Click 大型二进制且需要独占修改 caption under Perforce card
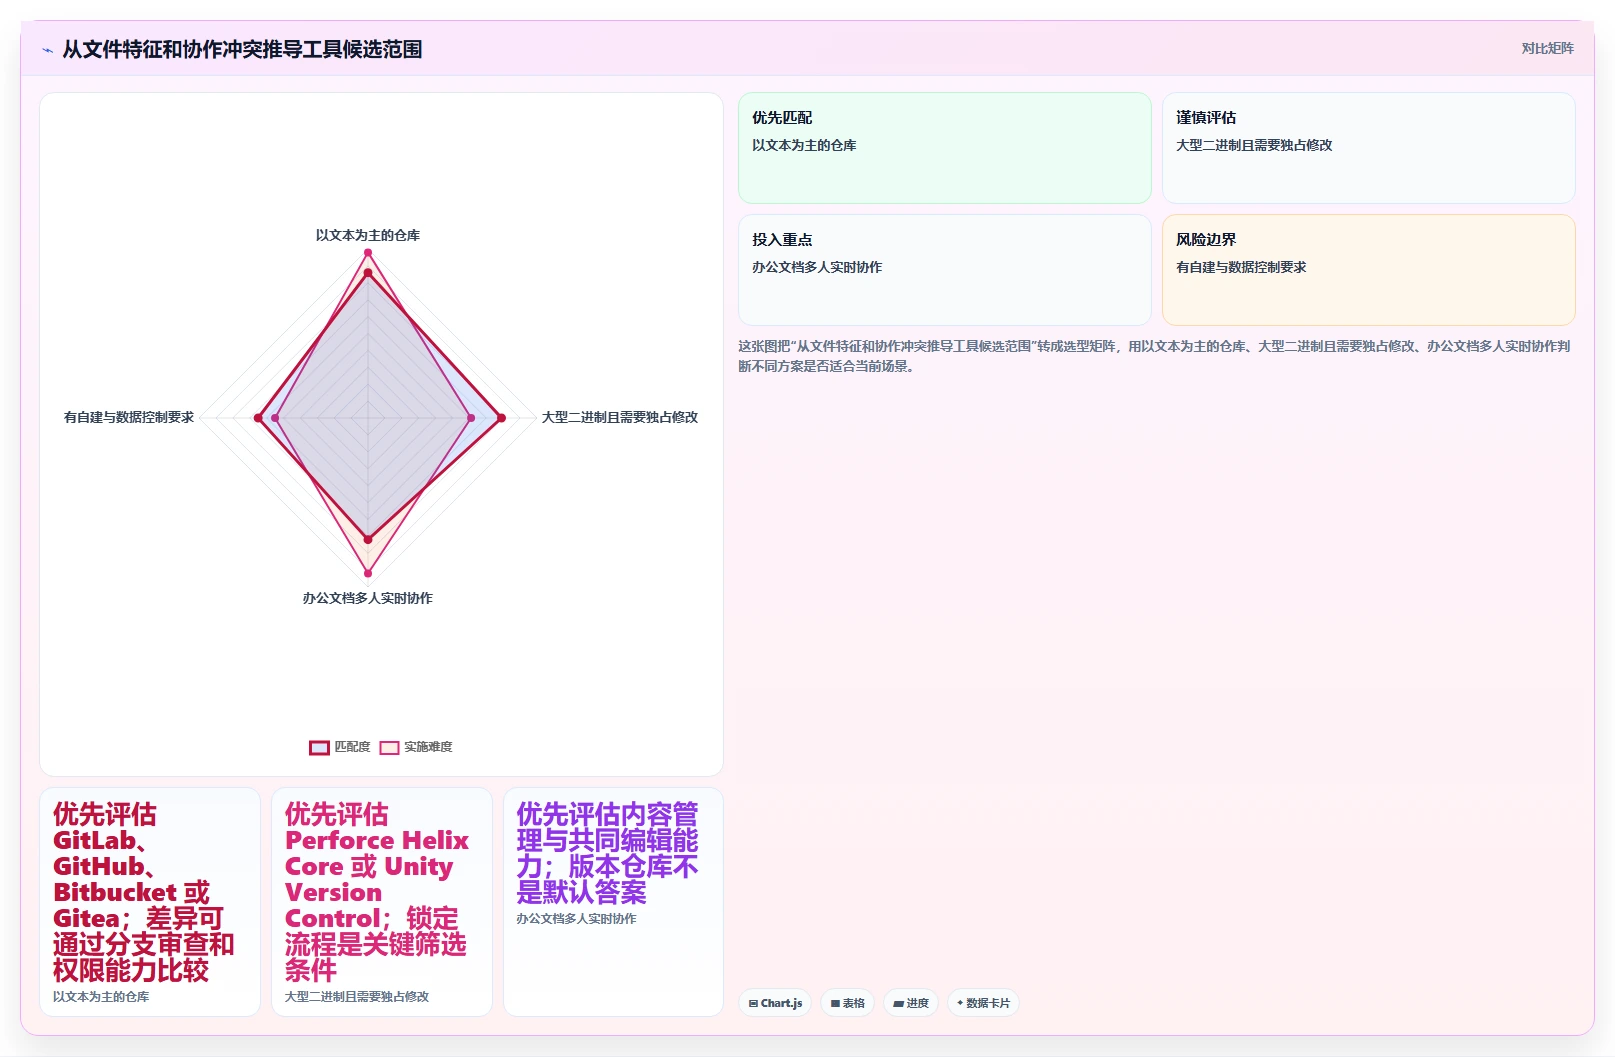The width and height of the screenshot is (1615, 1057). 357,997
